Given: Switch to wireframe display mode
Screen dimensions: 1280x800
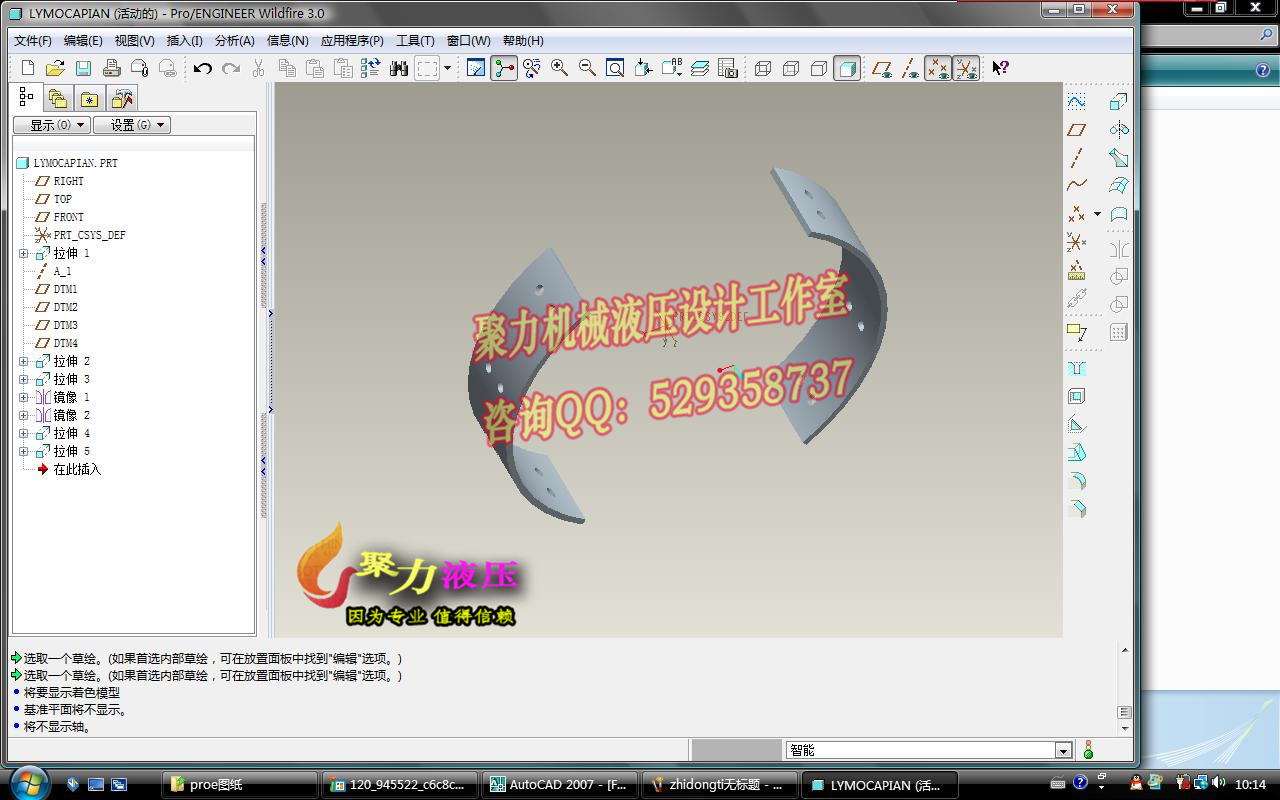Looking at the screenshot, I should [x=763, y=68].
